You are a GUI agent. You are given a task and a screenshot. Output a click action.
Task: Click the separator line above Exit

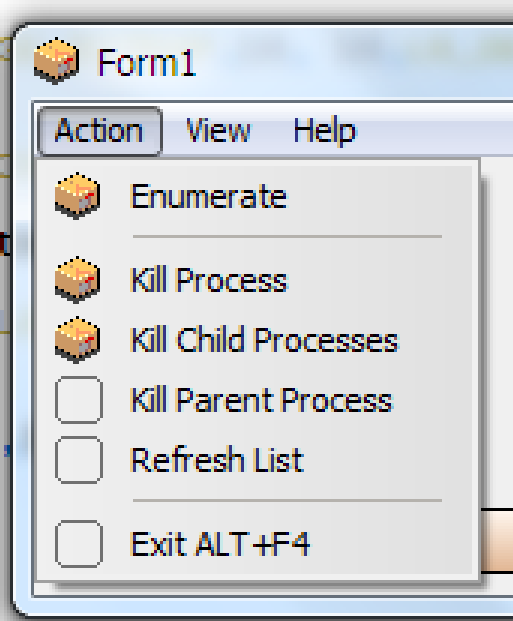[x=287, y=501]
